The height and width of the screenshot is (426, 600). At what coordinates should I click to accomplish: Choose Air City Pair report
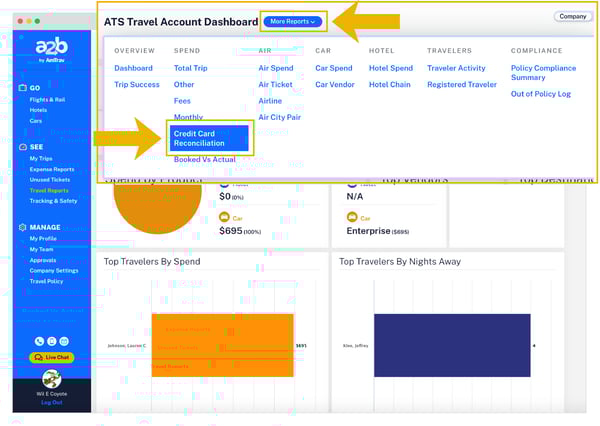click(x=279, y=118)
